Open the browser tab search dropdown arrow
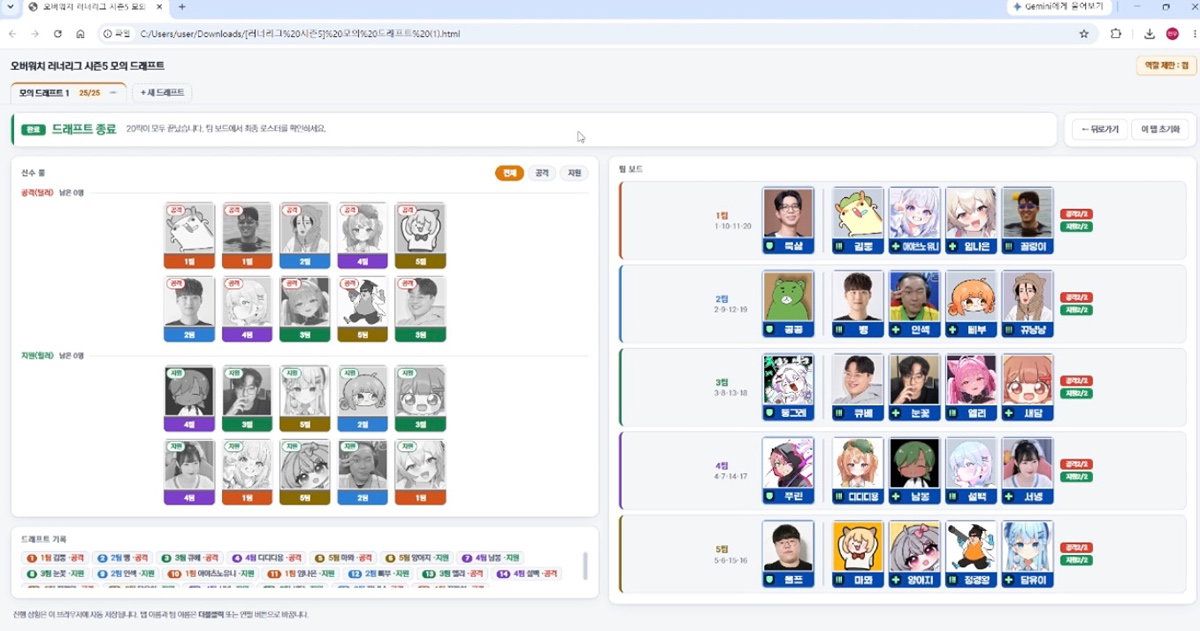Viewport: 1200px width, 631px height. pyautogui.click(x=10, y=7)
